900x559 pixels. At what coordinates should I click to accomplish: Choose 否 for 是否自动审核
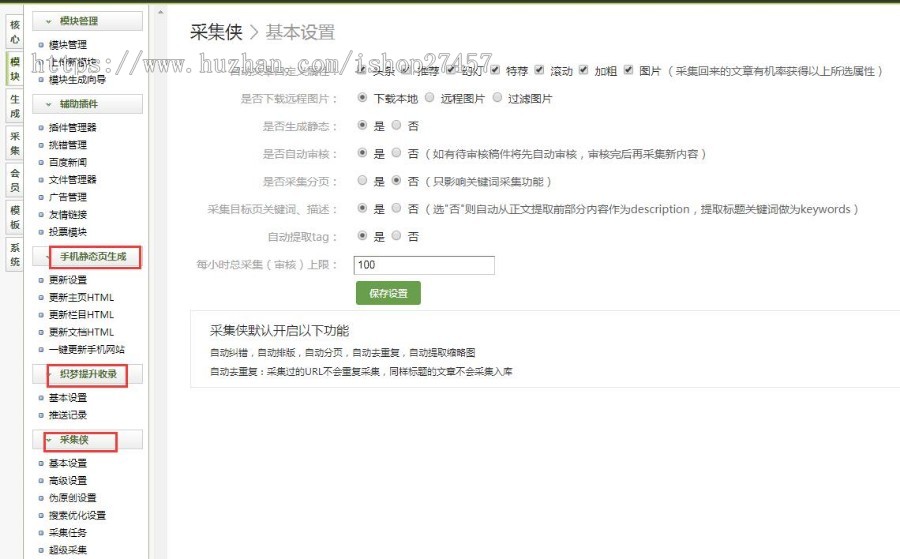click(x=396, y=153)
